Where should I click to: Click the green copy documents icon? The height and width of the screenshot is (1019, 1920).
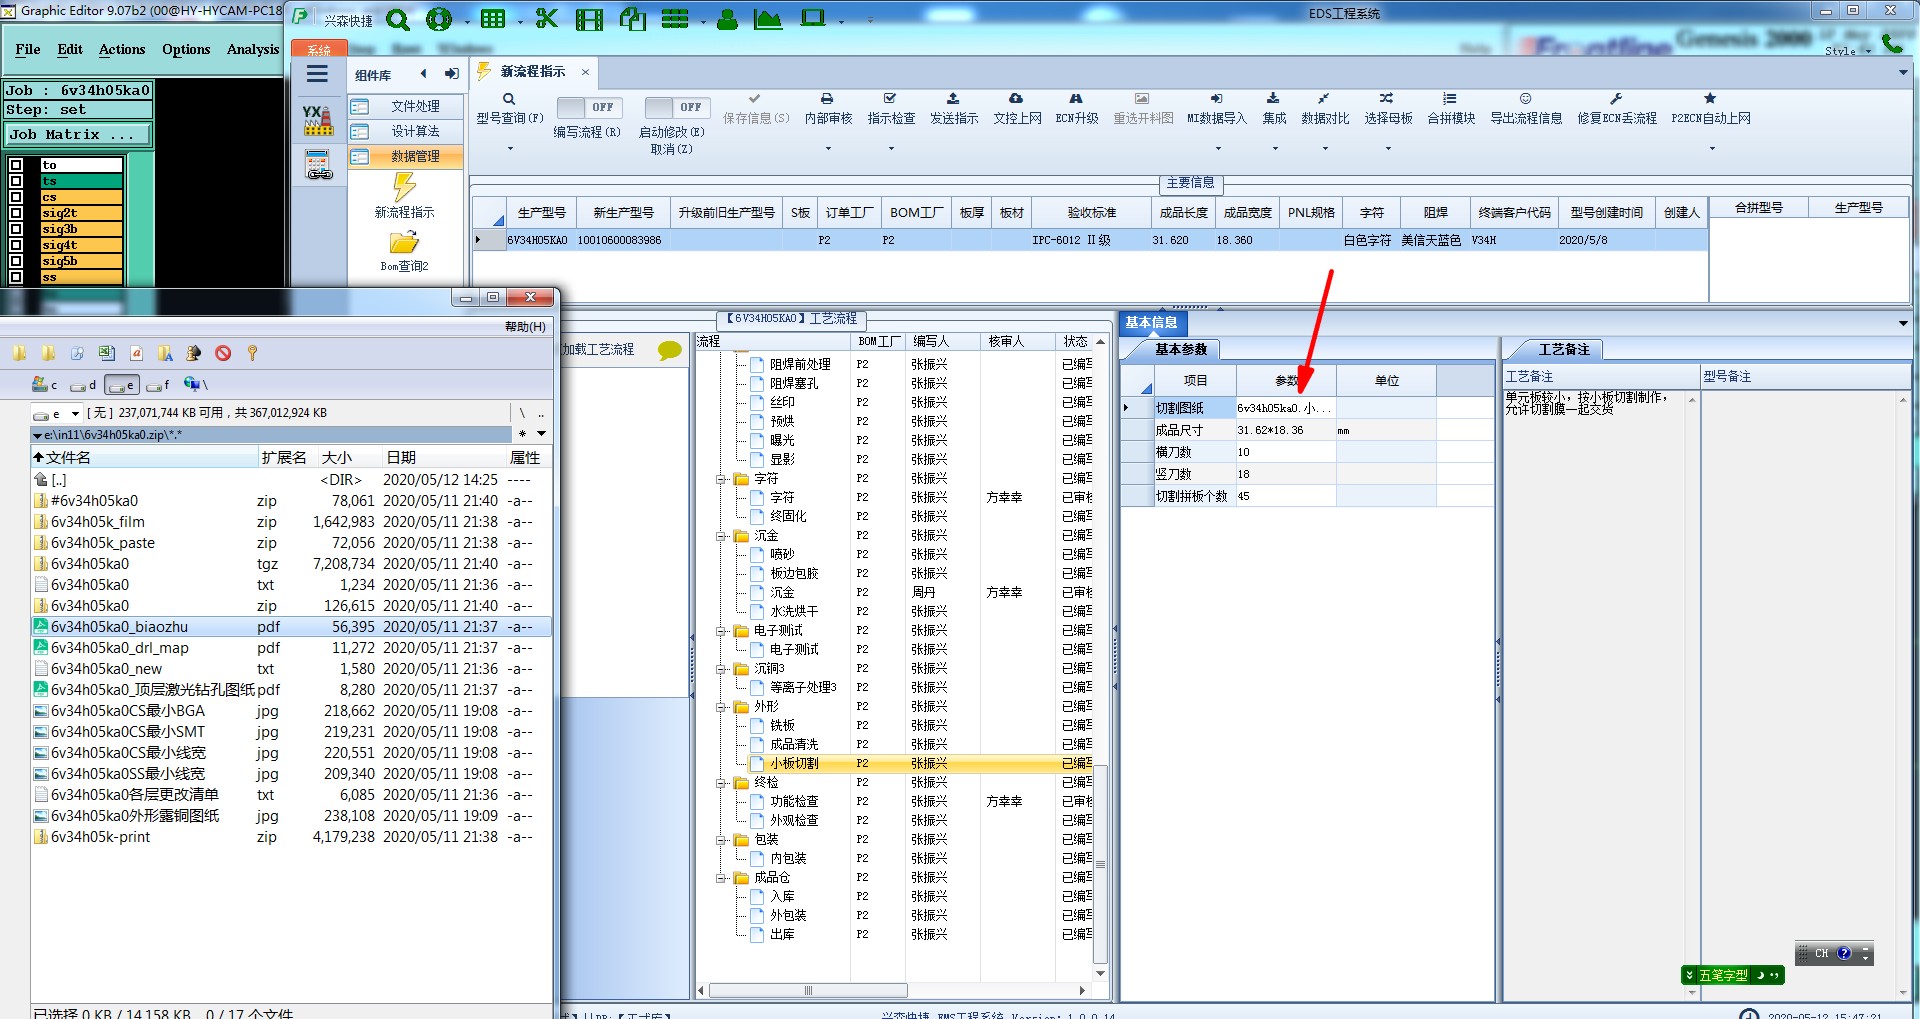point(633,19)
